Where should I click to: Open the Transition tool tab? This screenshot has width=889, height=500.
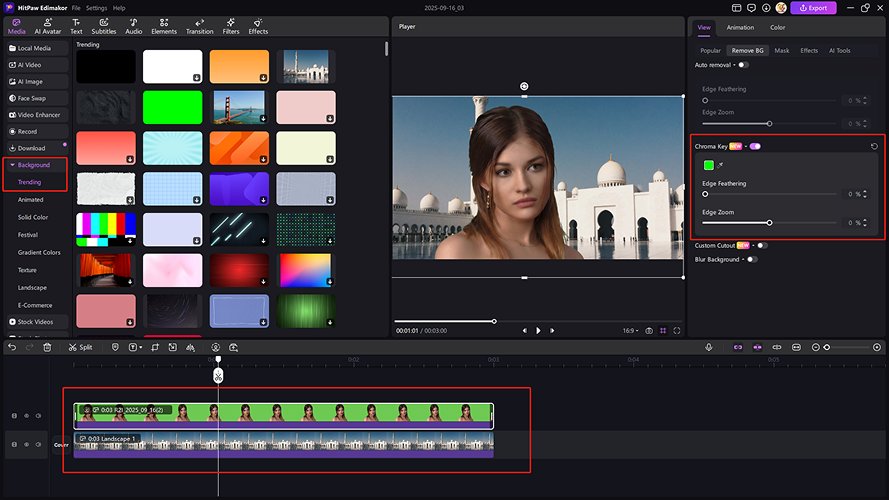coord(200,26)
